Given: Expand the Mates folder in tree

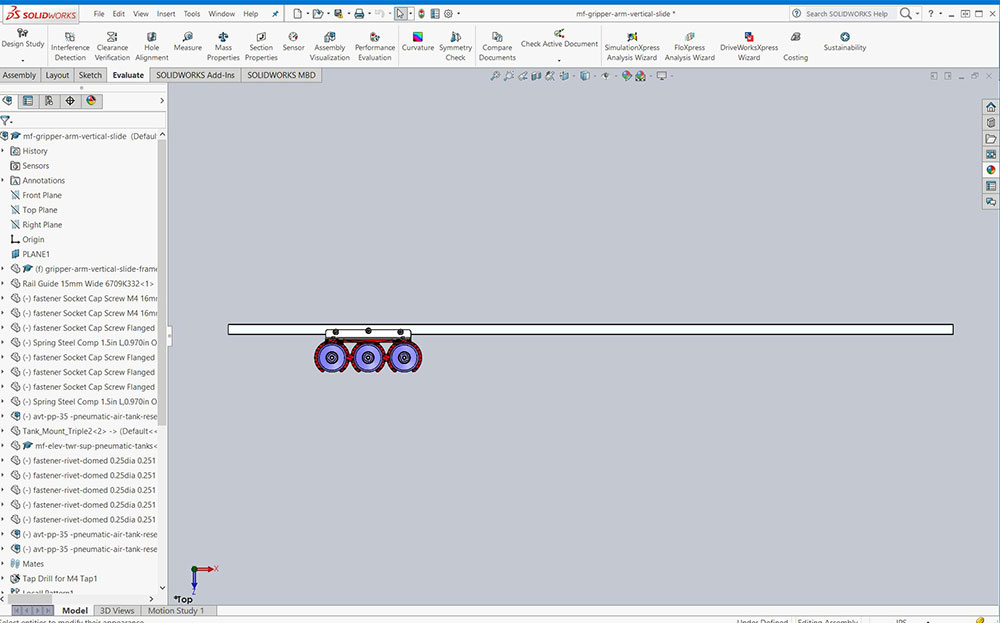Looking at the screenshot, I should coord(3,564).
